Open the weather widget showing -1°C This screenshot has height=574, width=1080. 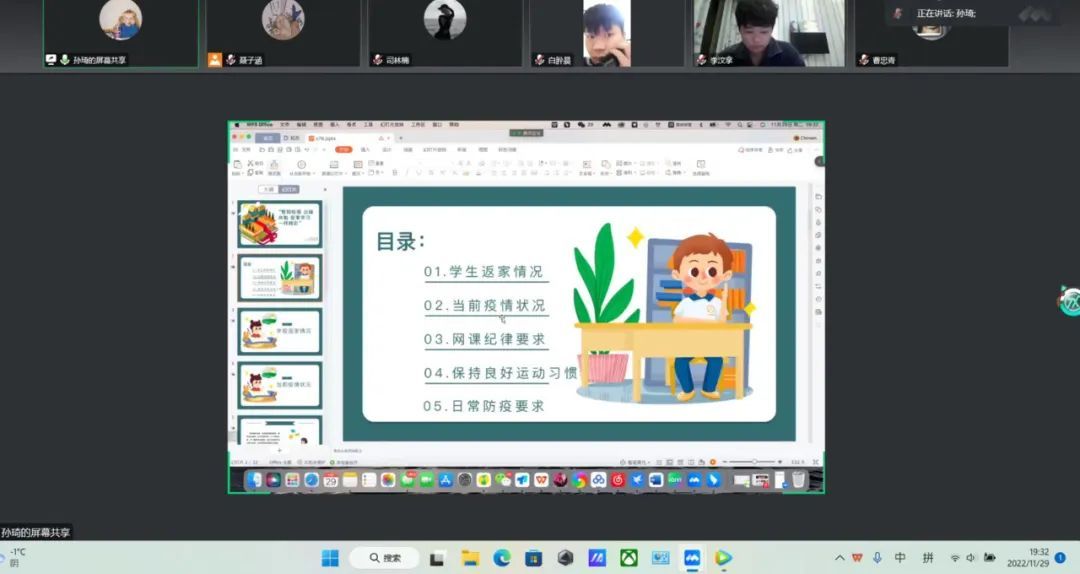tap(18, 557)
